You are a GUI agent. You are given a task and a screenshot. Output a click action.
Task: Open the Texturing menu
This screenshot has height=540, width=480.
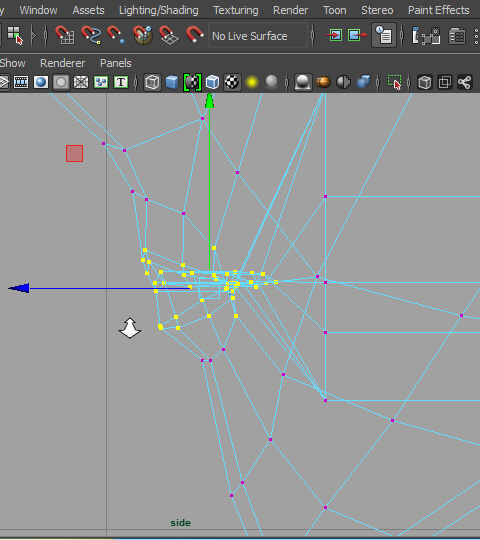pyautogui.click(x=236, y=10)
